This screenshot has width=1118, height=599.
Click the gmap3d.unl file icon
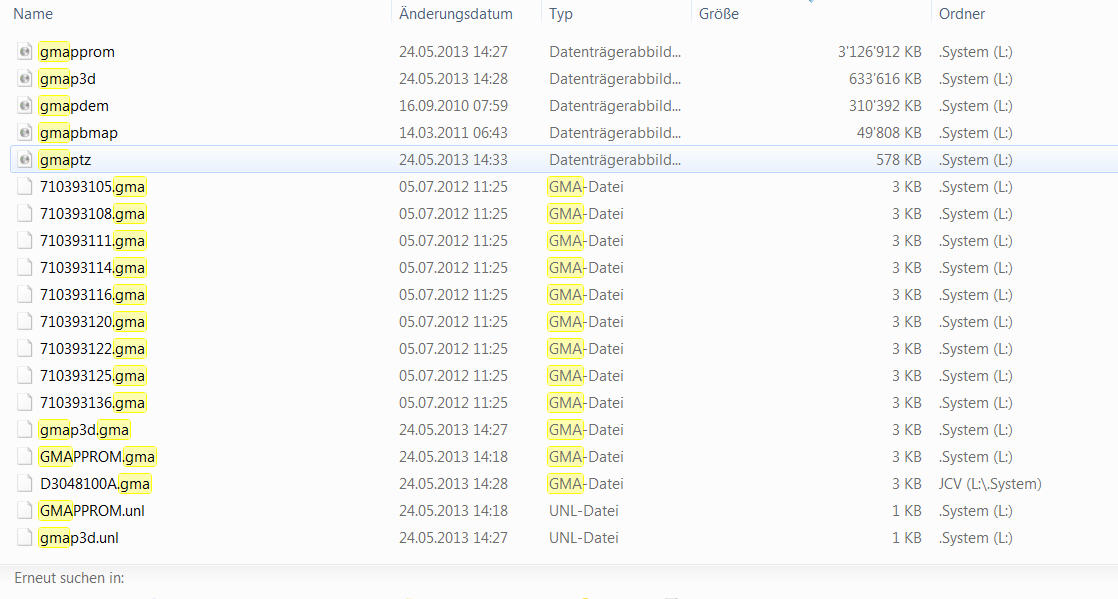pos(25,538)
